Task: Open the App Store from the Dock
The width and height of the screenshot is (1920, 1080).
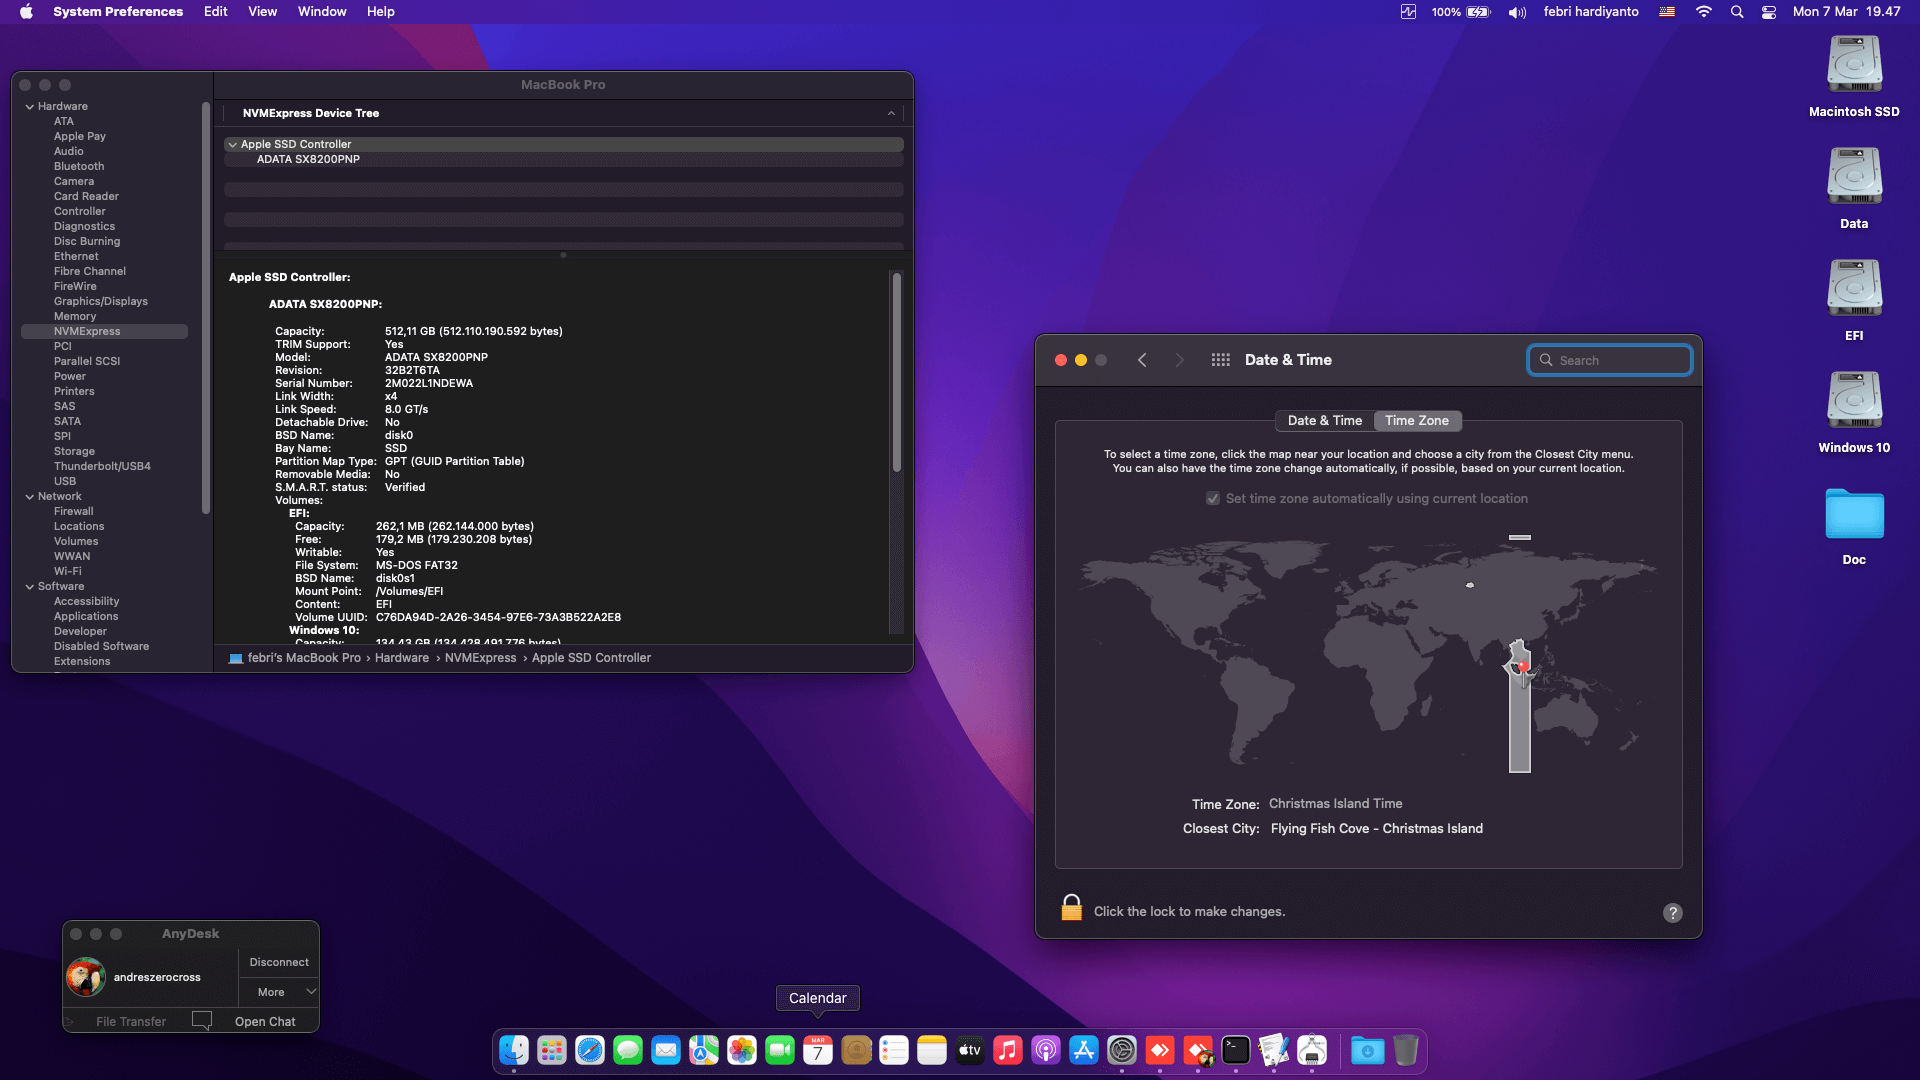Action: click(x=1084, y=1050)
